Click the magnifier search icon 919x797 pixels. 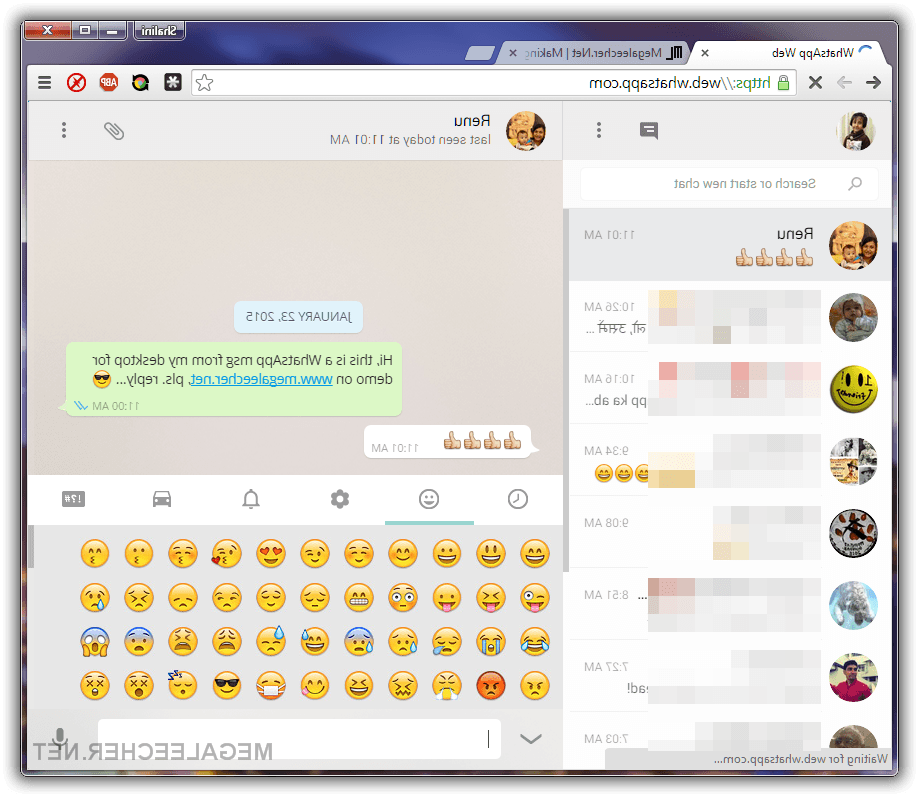point(855,184)
